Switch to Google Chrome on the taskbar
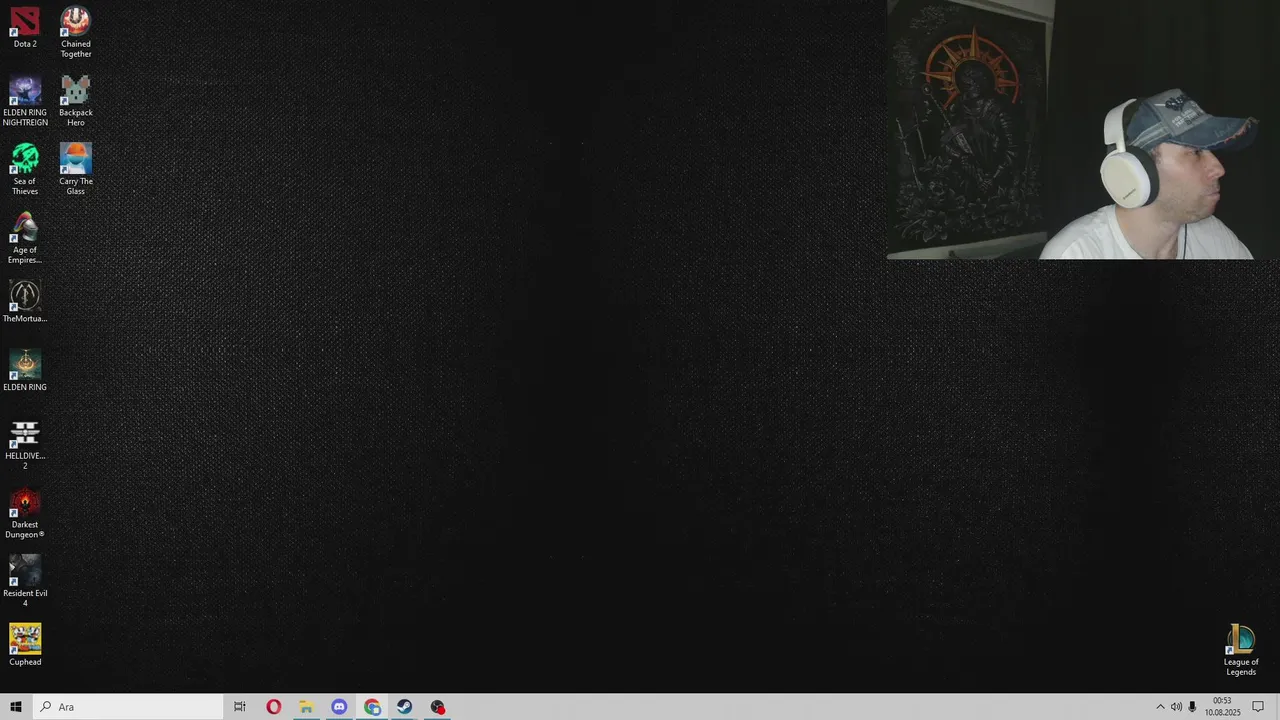The width and height of the screenshot is (1280, 720). point(372,707)
